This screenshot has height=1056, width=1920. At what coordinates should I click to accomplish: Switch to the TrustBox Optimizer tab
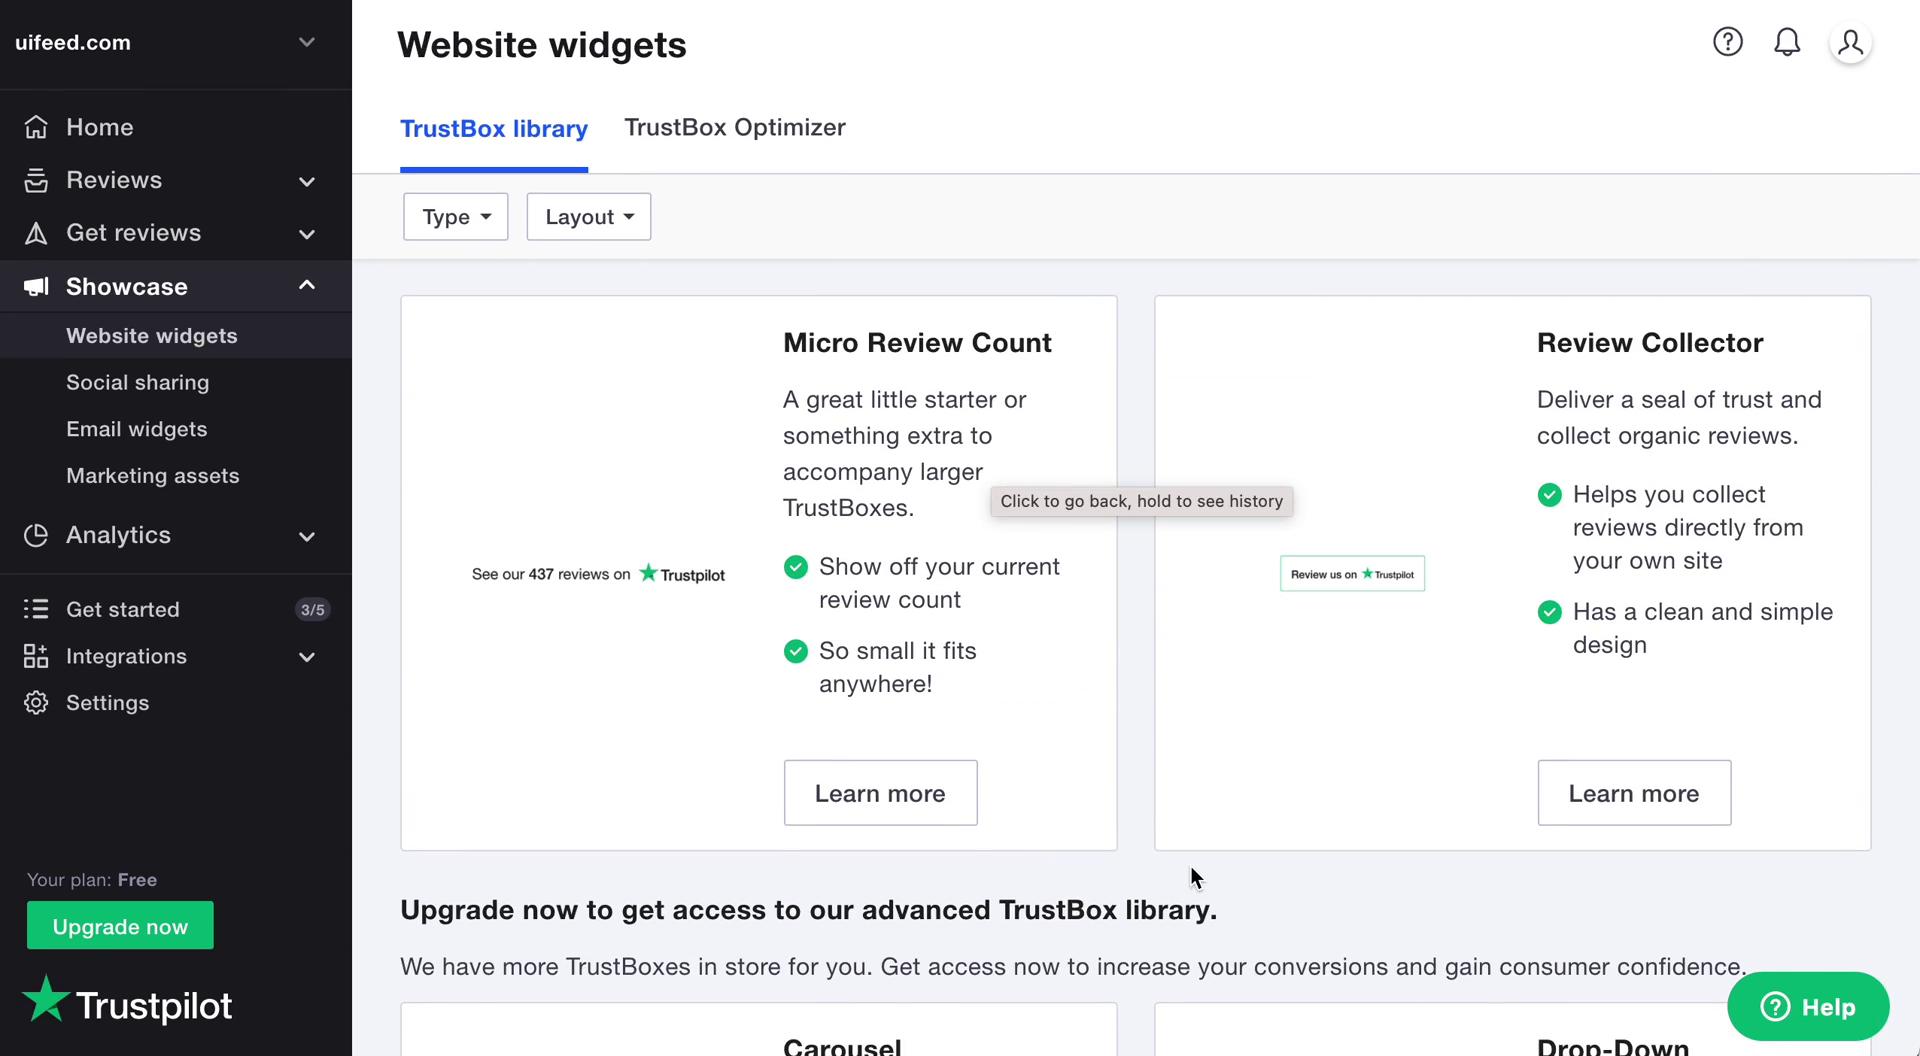[735, 128]
